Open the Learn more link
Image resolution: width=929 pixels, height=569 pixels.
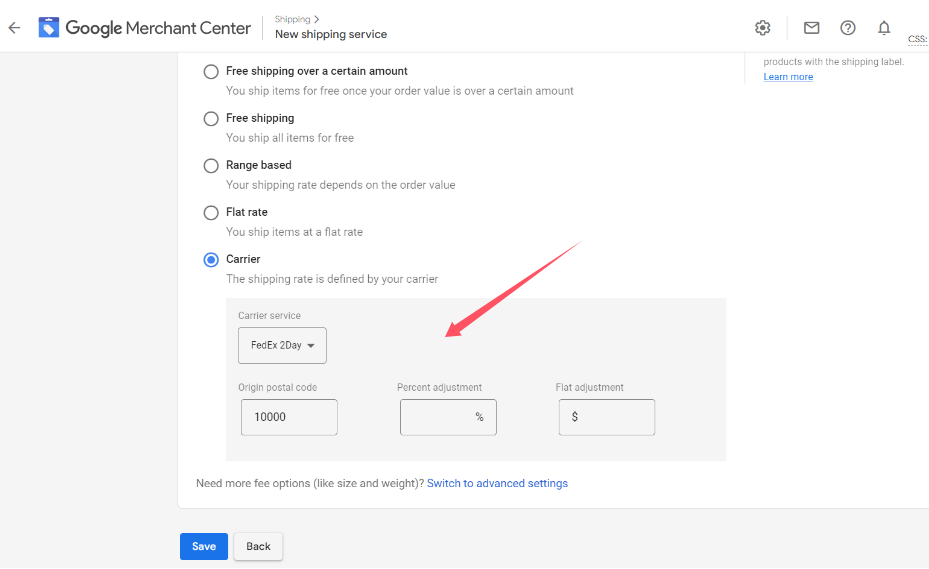point(788,77)
